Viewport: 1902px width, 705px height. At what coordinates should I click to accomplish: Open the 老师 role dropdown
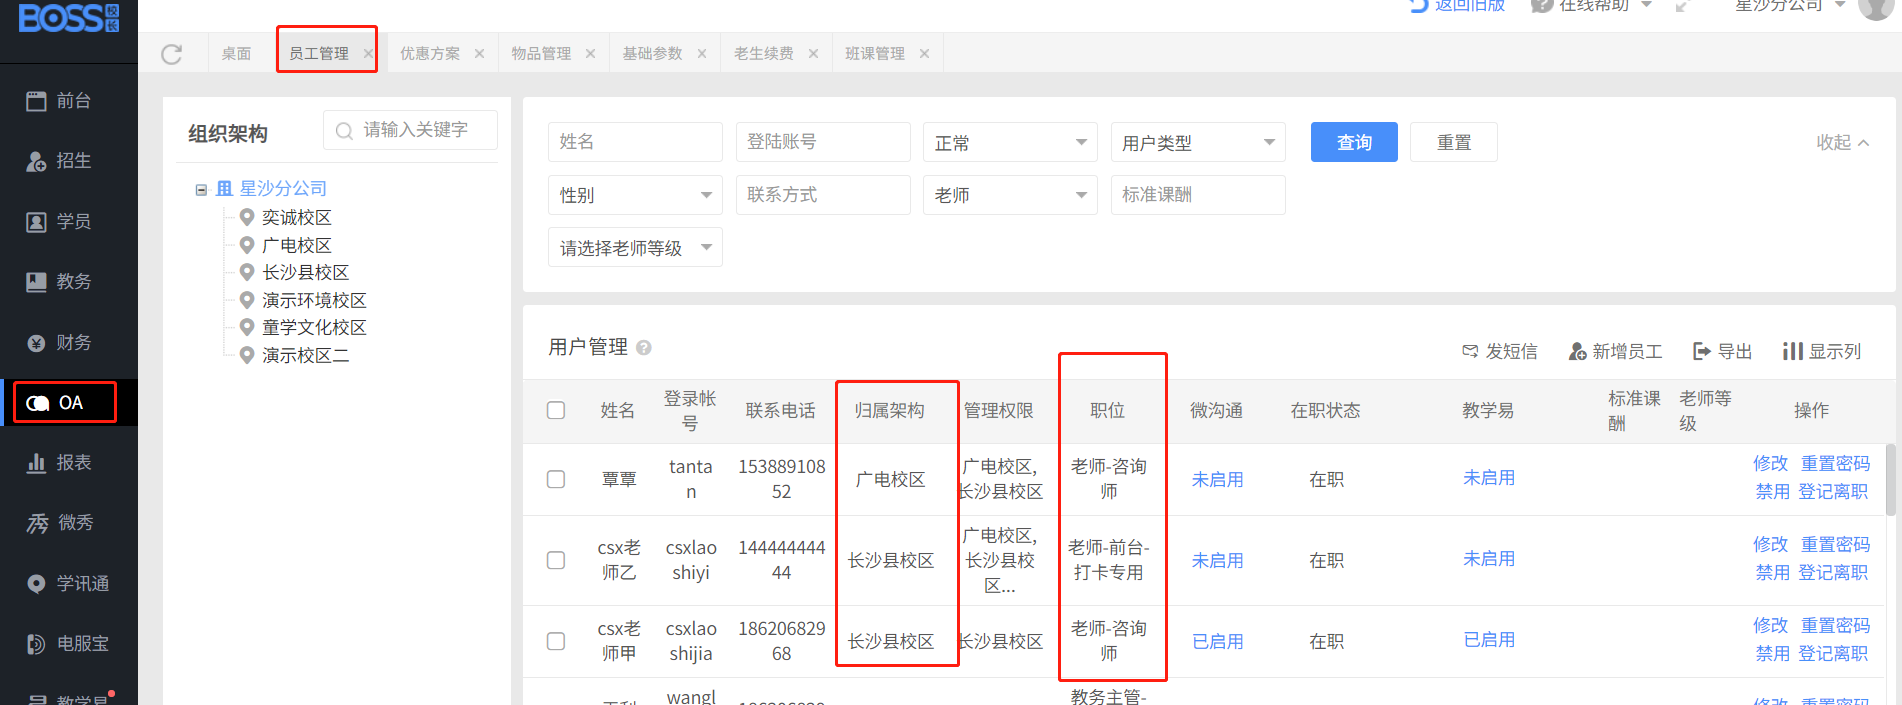coord(1010,195)
